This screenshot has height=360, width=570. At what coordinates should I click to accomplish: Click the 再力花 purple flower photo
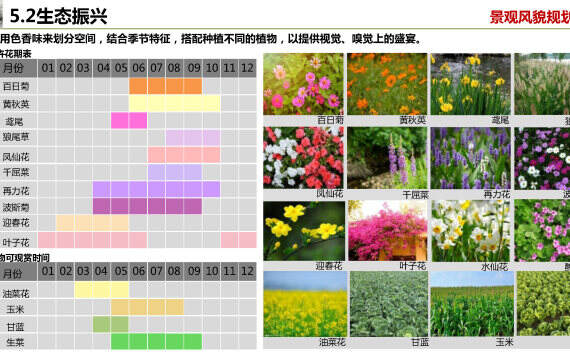tap(471, 158)
